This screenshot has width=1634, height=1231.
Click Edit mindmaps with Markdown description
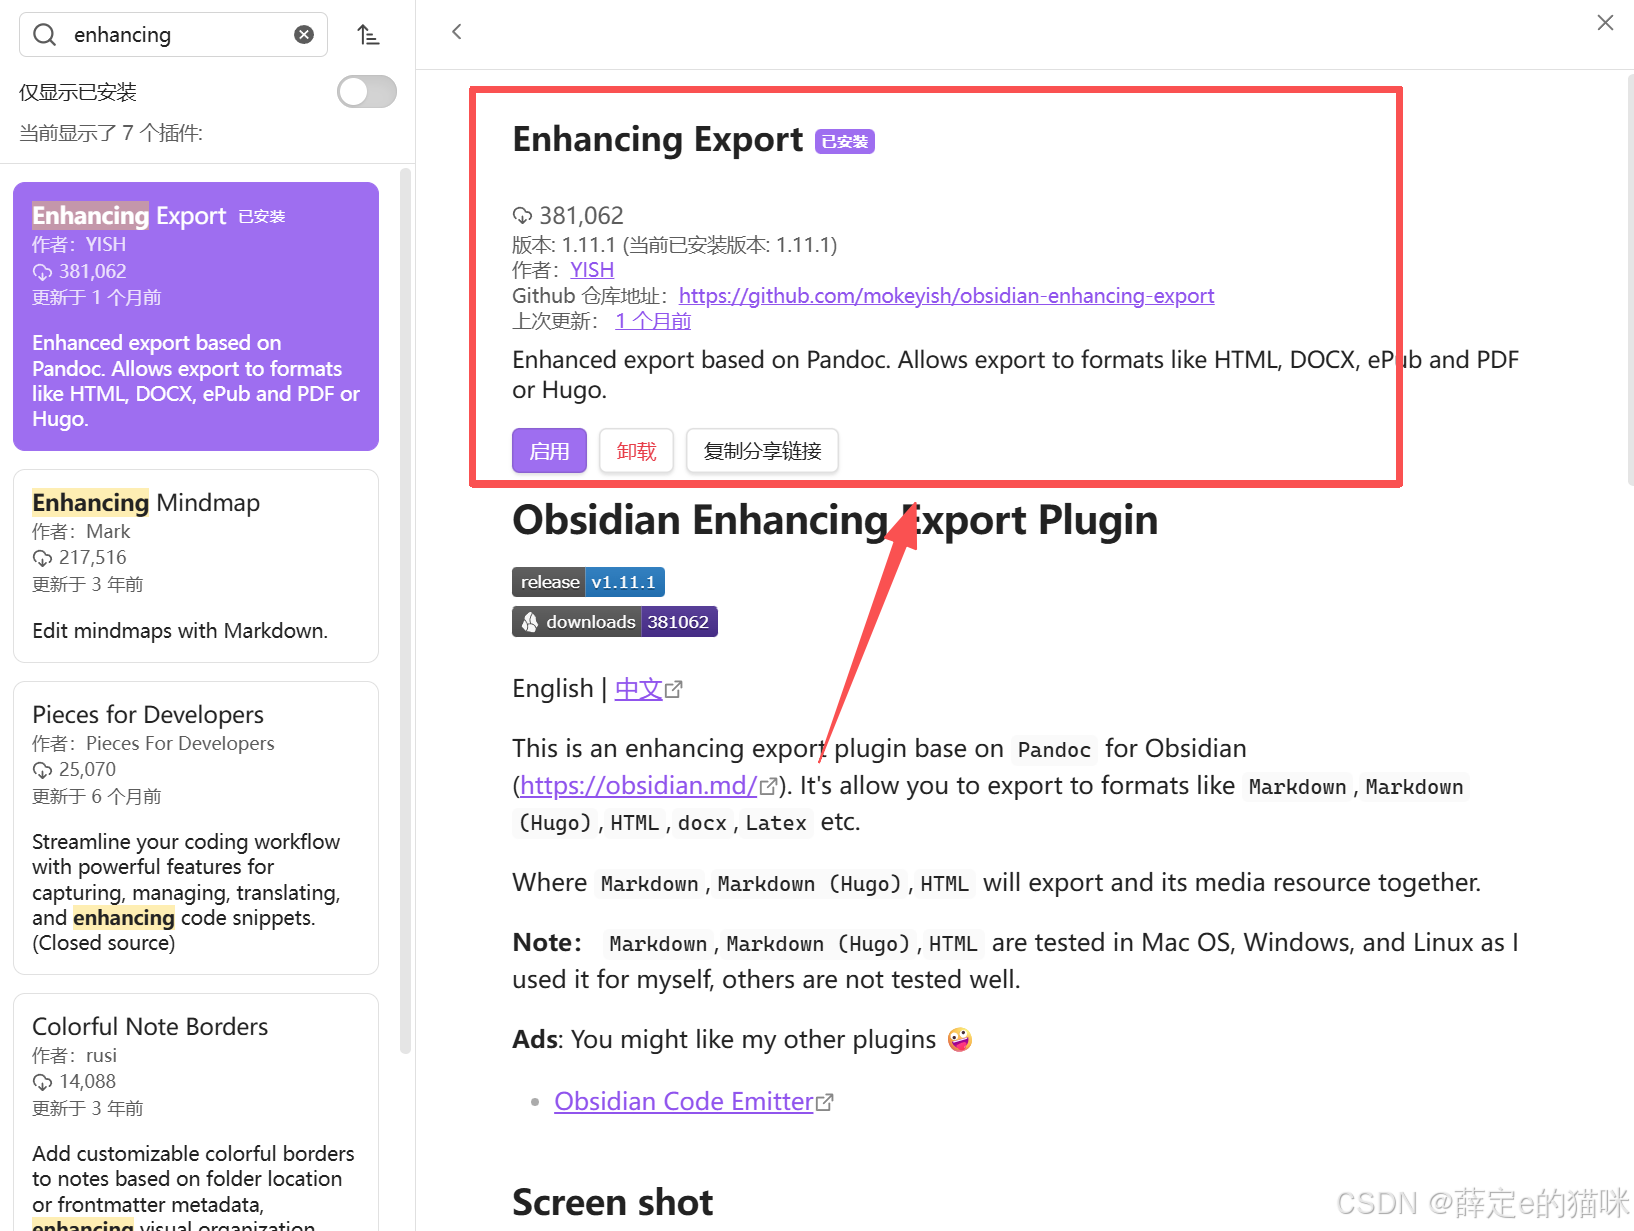180,631
